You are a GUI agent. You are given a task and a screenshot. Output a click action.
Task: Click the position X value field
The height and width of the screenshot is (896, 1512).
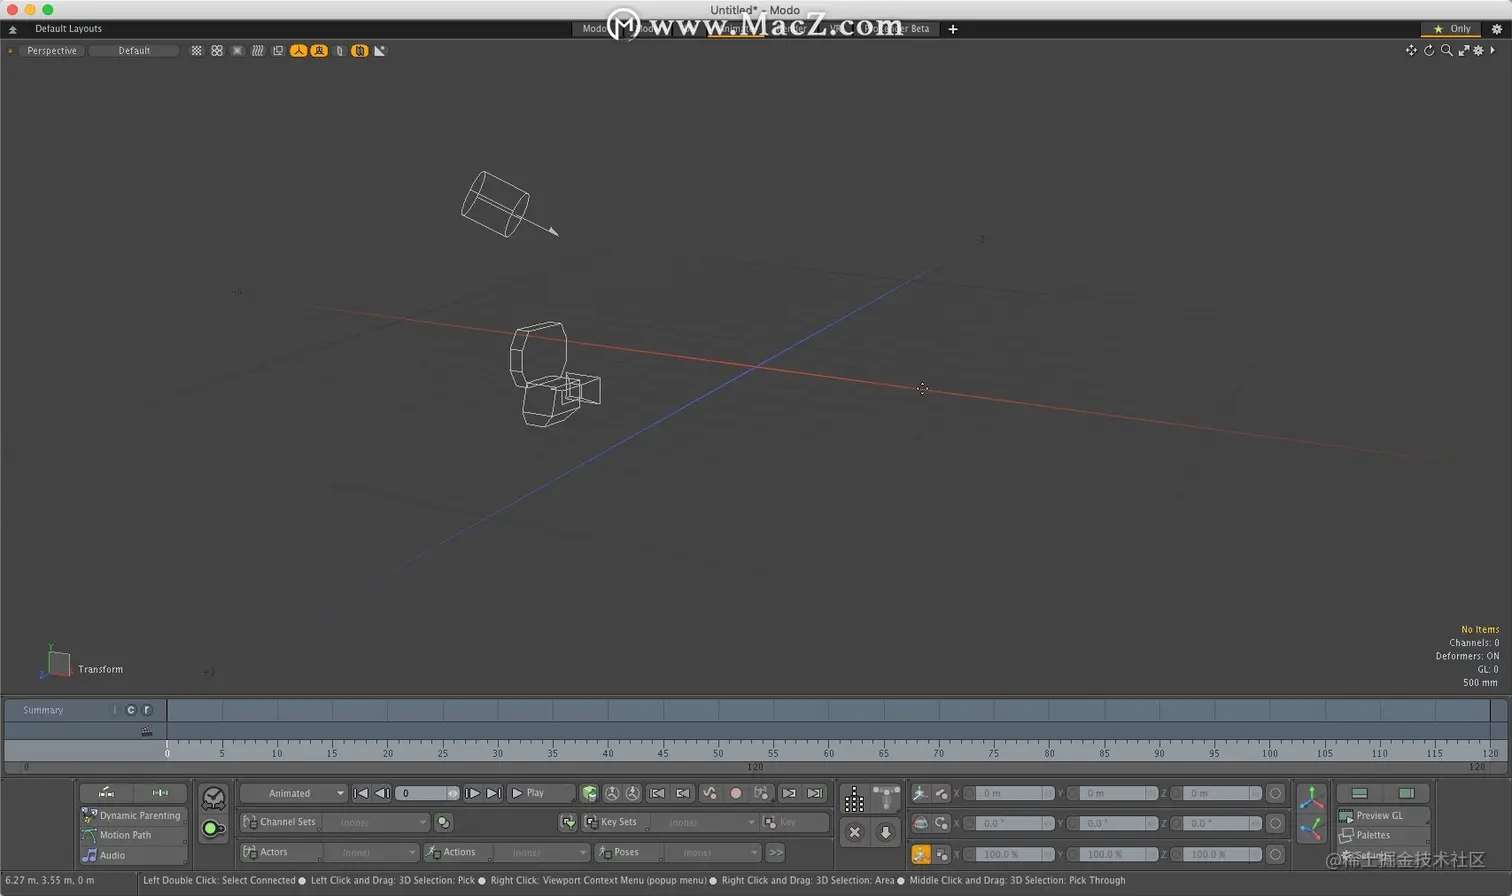(x=1009, y=793)
